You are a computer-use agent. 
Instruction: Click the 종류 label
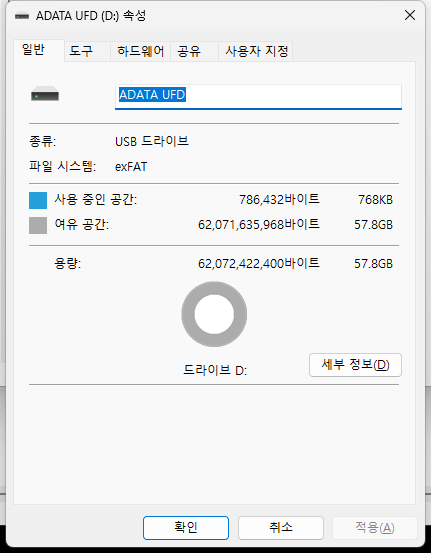tap(42, 141)
